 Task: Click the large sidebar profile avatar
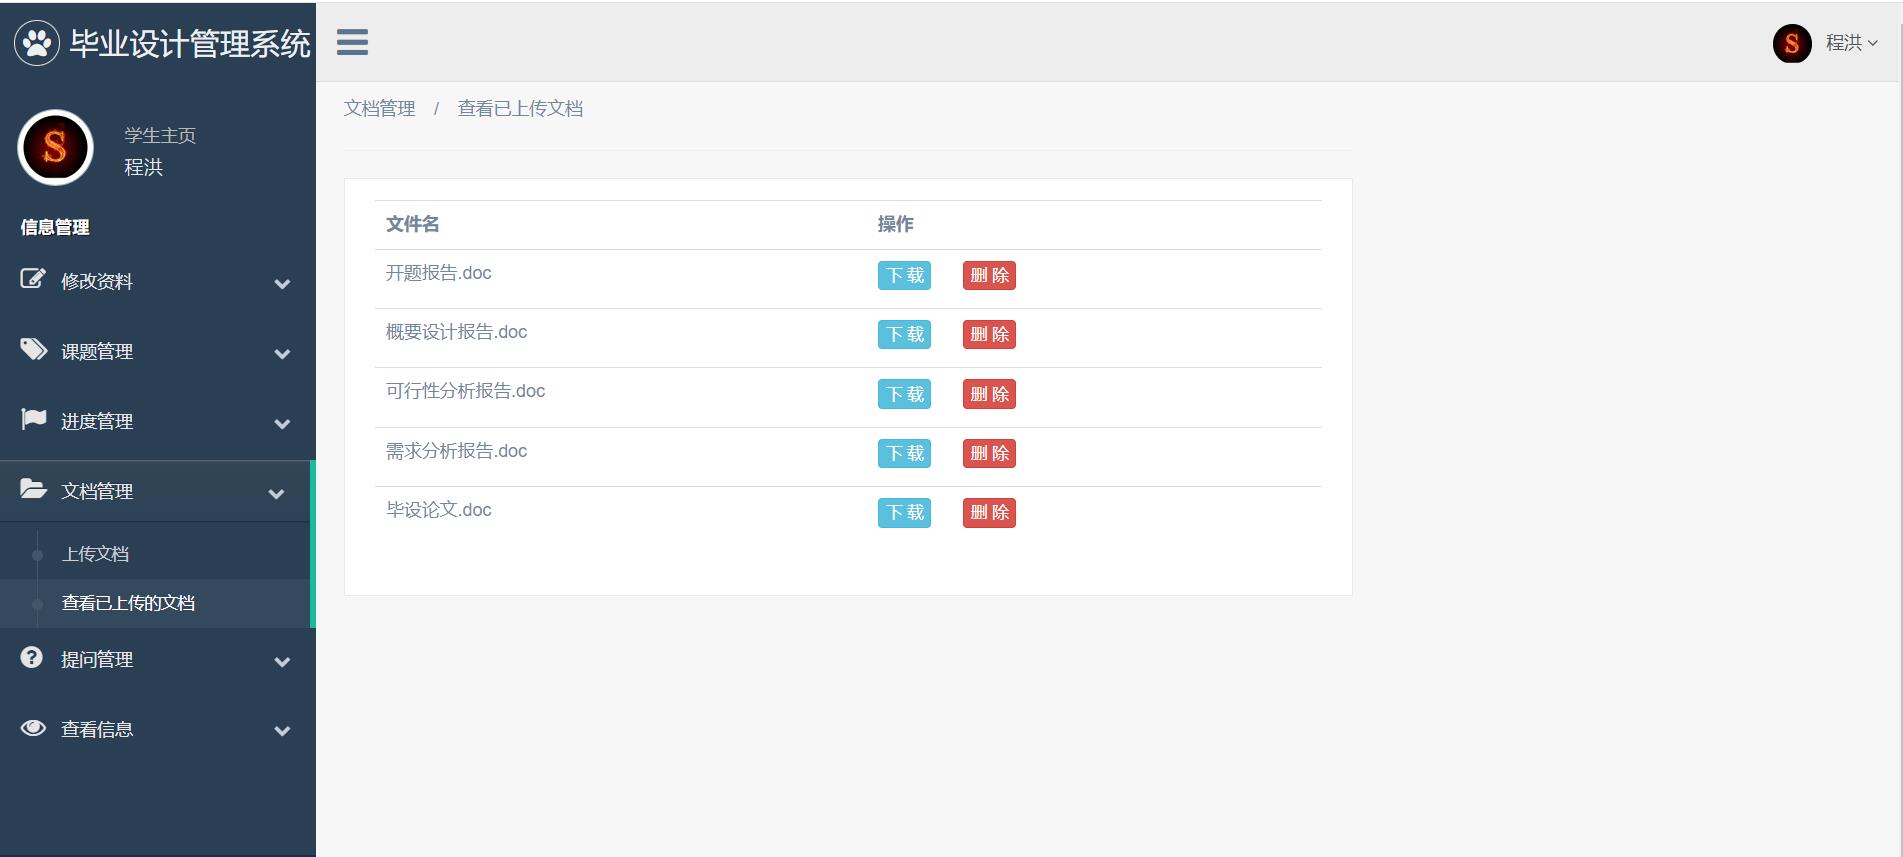point(56,148)
